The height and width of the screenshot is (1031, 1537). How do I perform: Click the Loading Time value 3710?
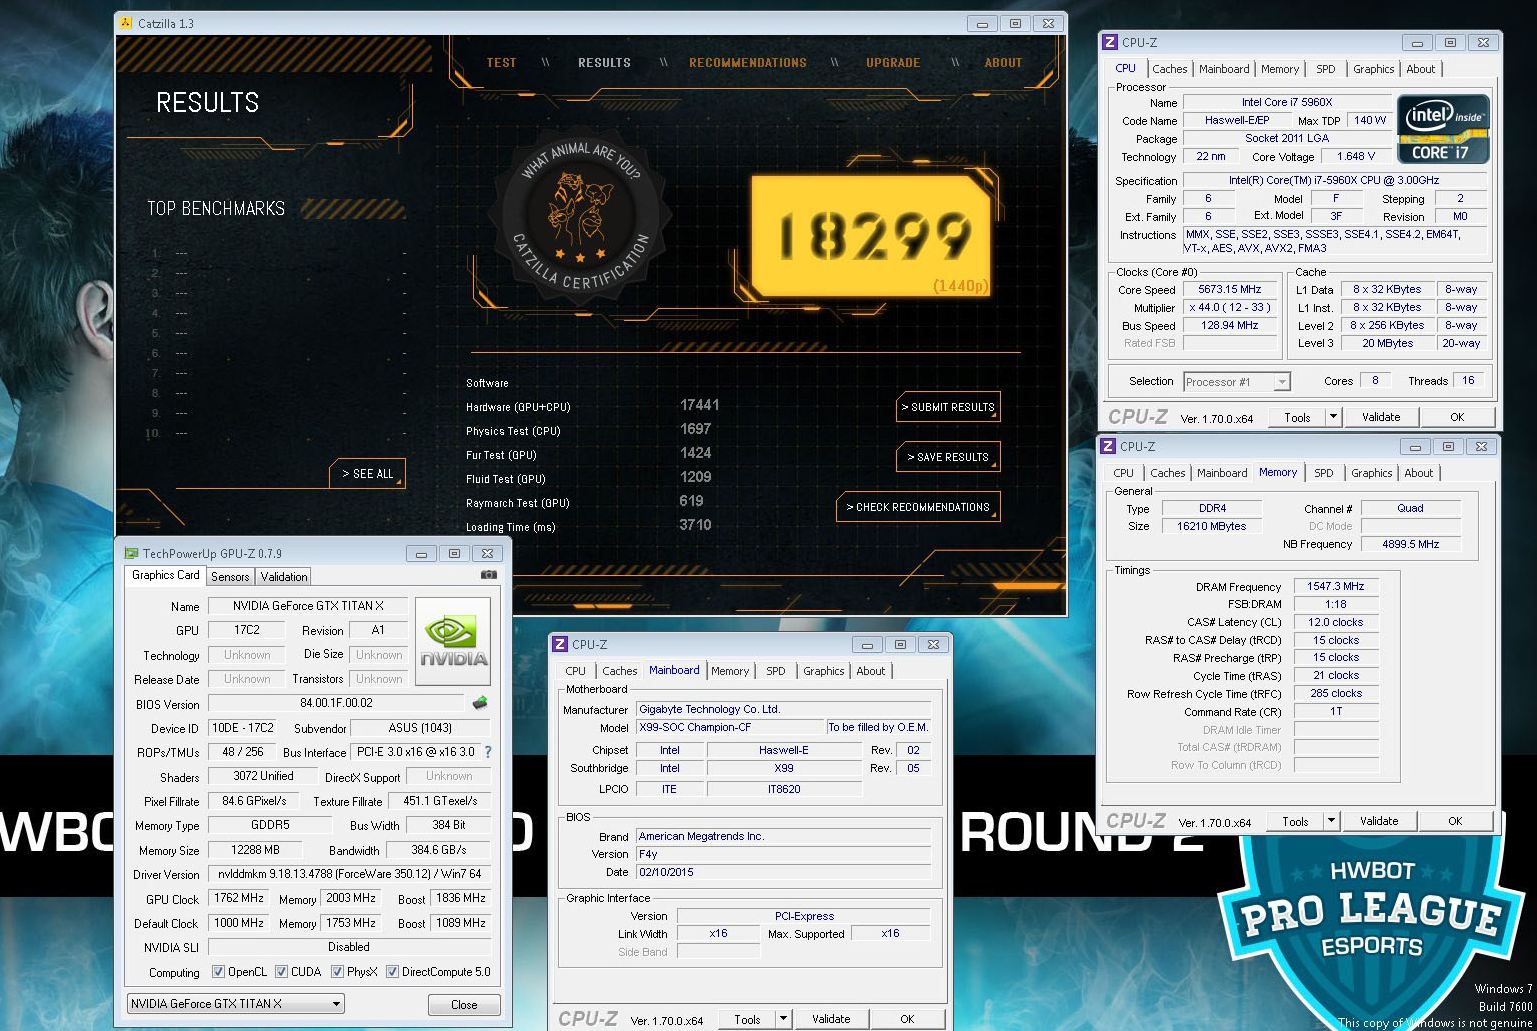(695, 525)
